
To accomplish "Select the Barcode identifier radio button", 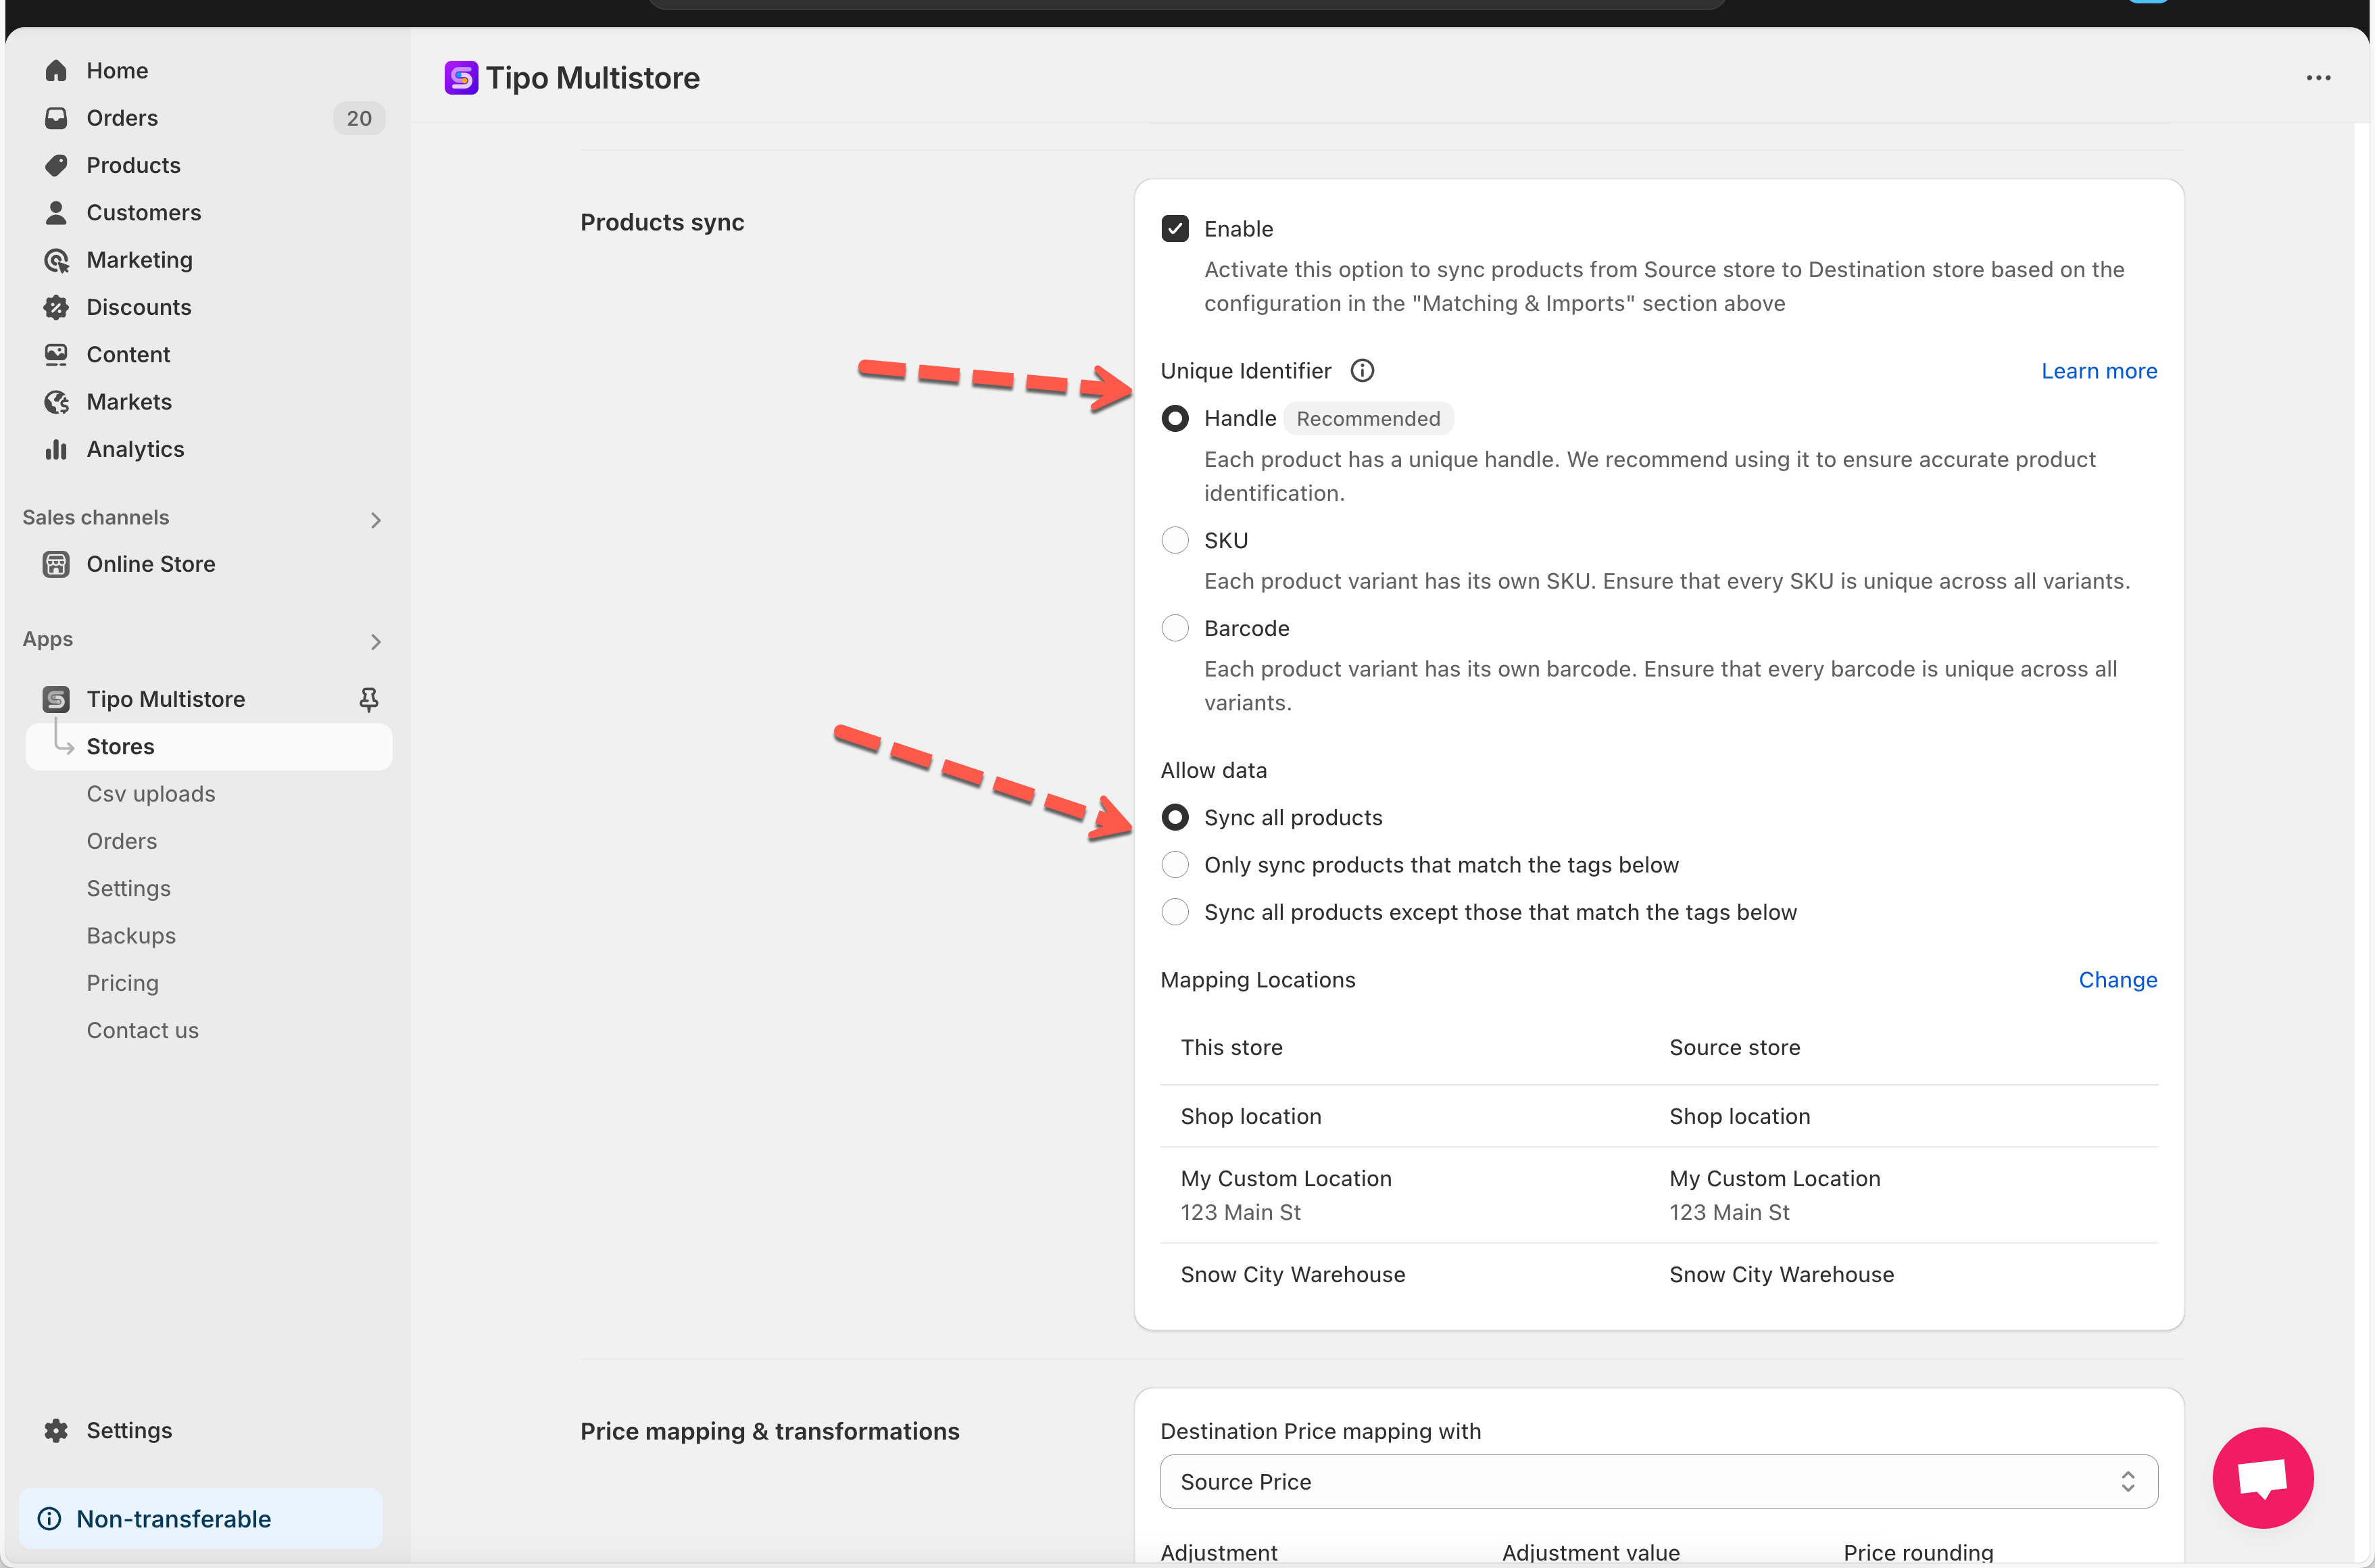I will click(x=1175, y=628).
